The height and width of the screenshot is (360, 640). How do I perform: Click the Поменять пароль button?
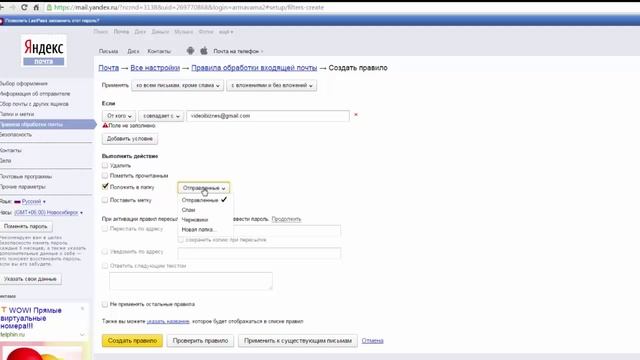pos(26,226)
